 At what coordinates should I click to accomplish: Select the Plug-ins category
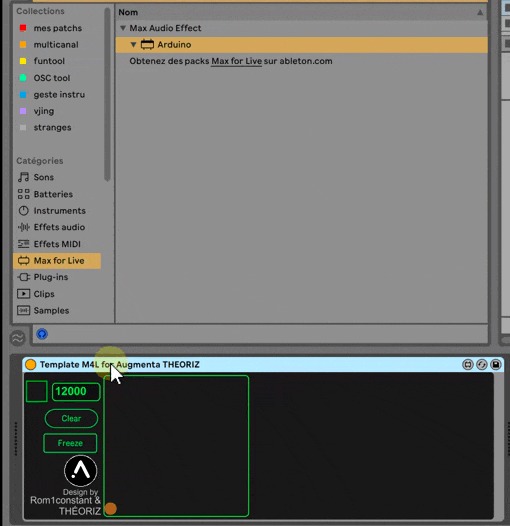pos(43,277)
